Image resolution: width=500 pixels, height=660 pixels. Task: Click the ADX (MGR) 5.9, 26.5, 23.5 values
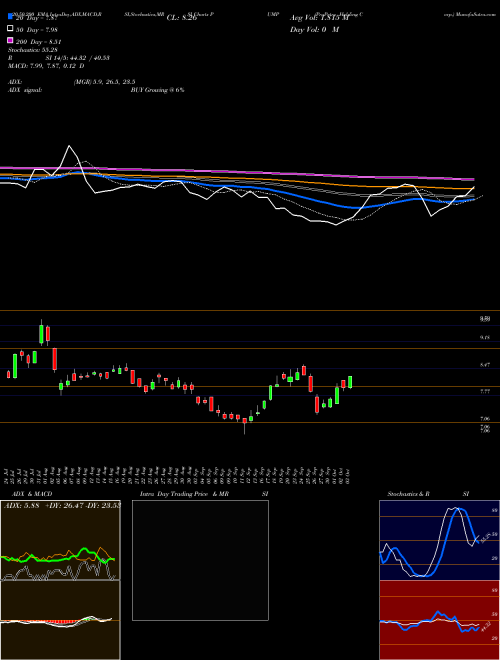point(104,82)
